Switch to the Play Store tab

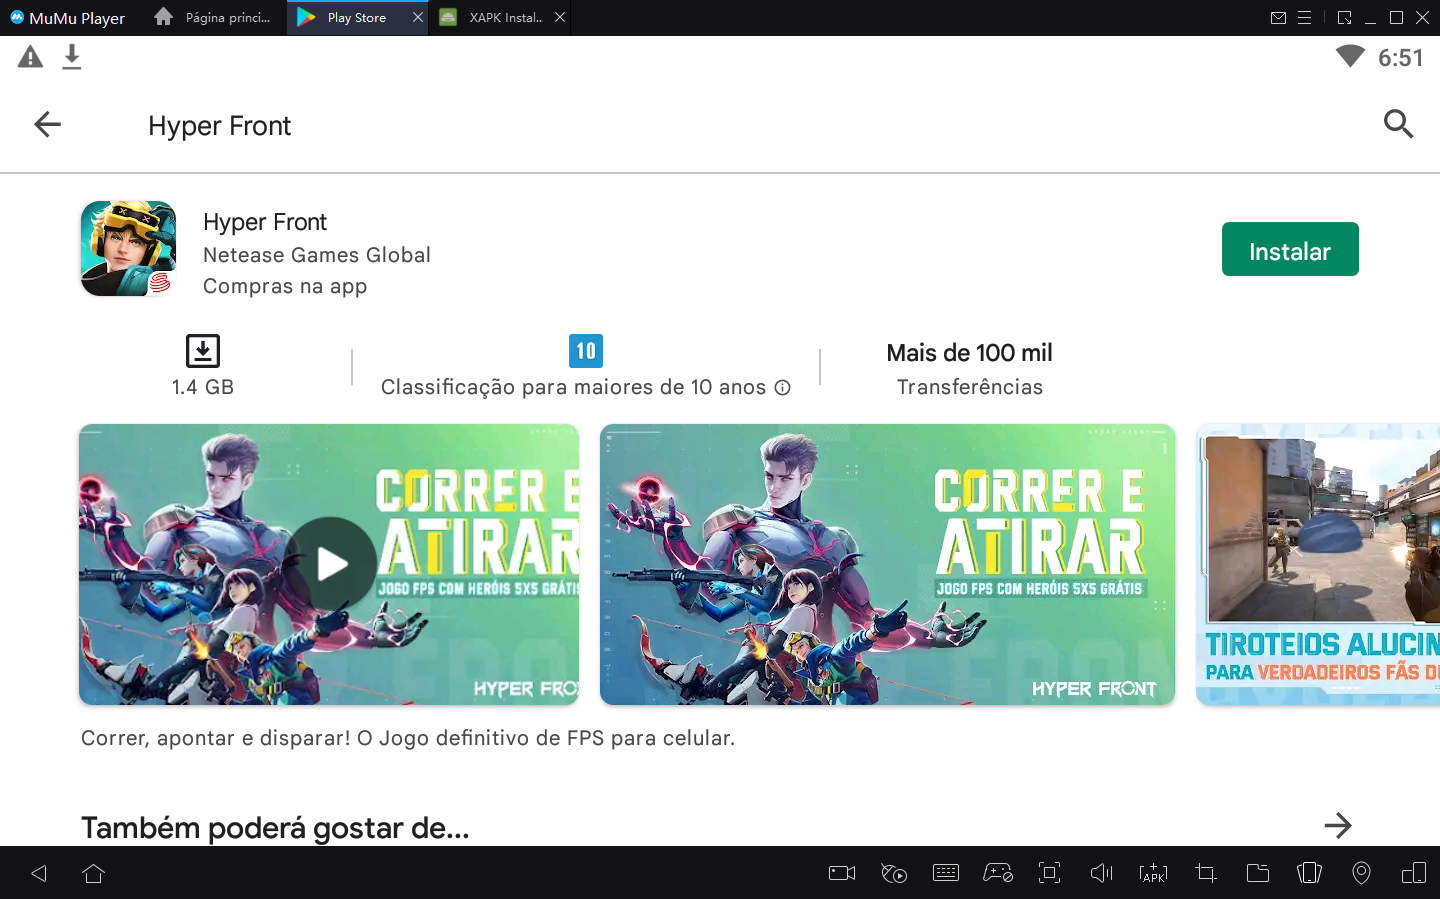click(x=355, y=17)
